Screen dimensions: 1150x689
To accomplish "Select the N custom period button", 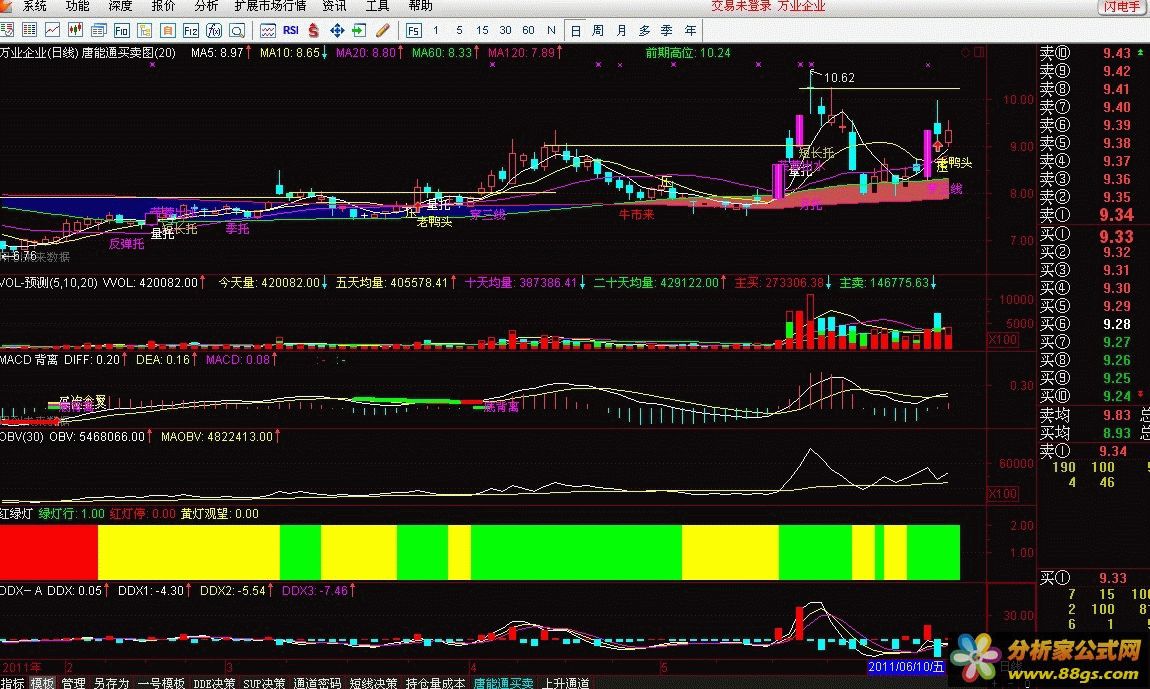I will pos(551,30).
